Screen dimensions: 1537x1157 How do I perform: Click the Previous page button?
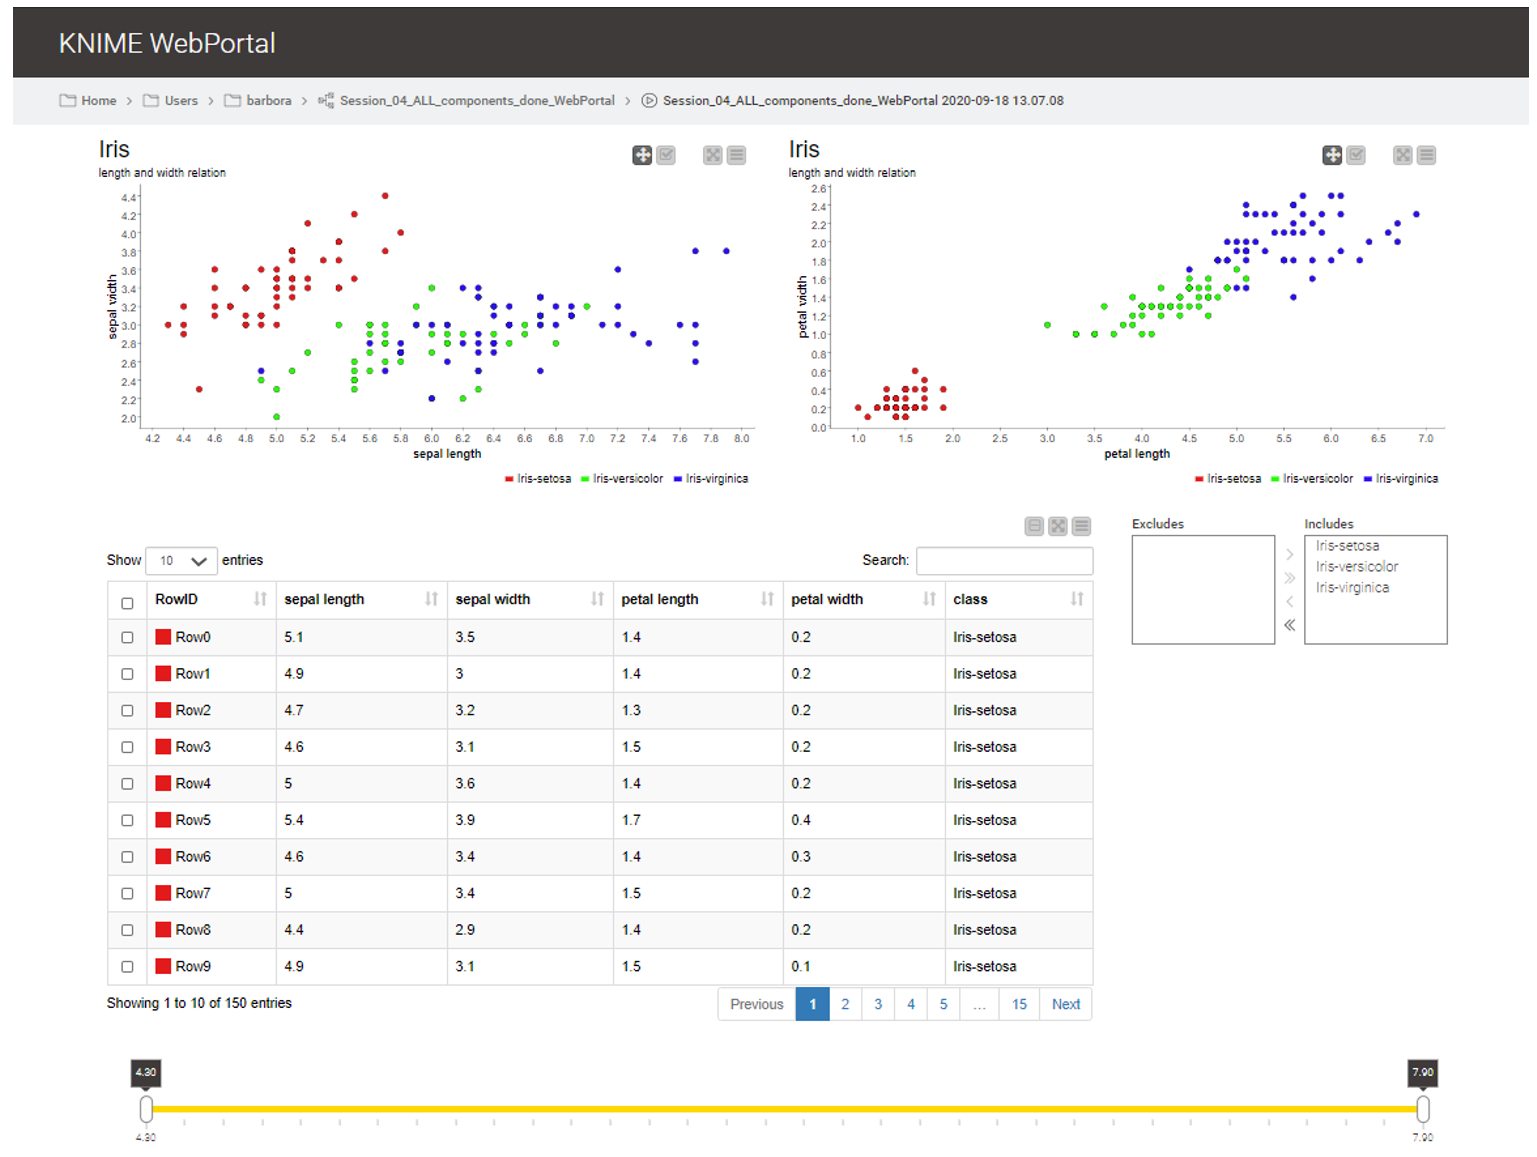pyautogui.click(x=757, y=1004)
